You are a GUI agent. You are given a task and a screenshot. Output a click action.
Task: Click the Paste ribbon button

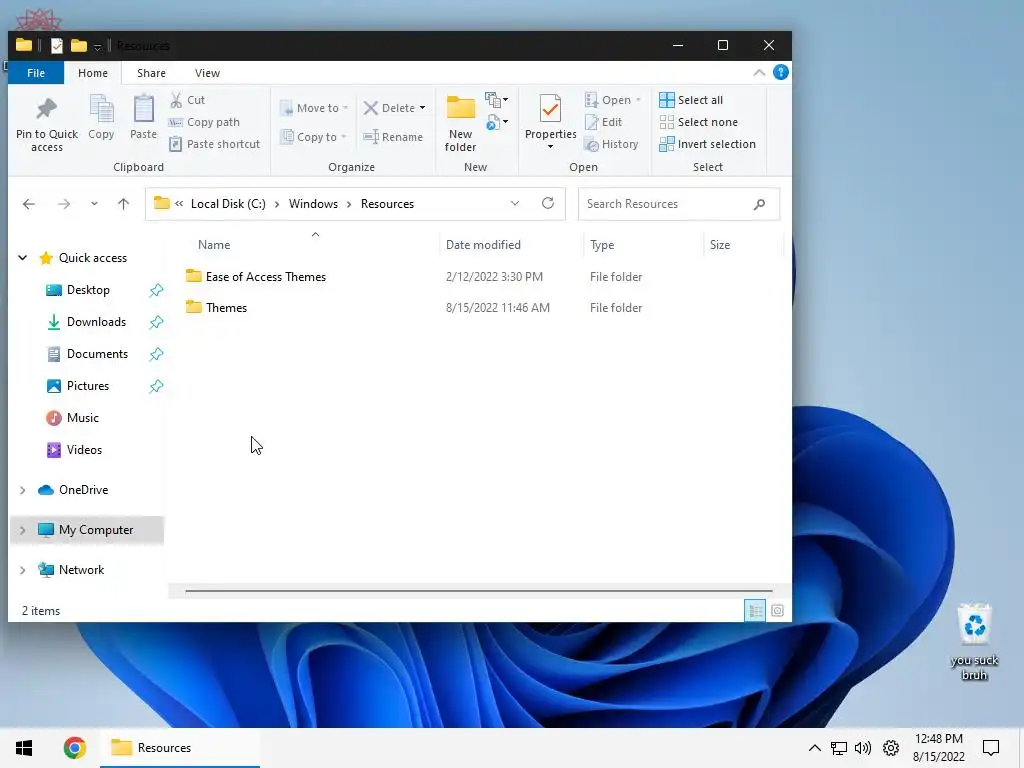tap(143, 118)
